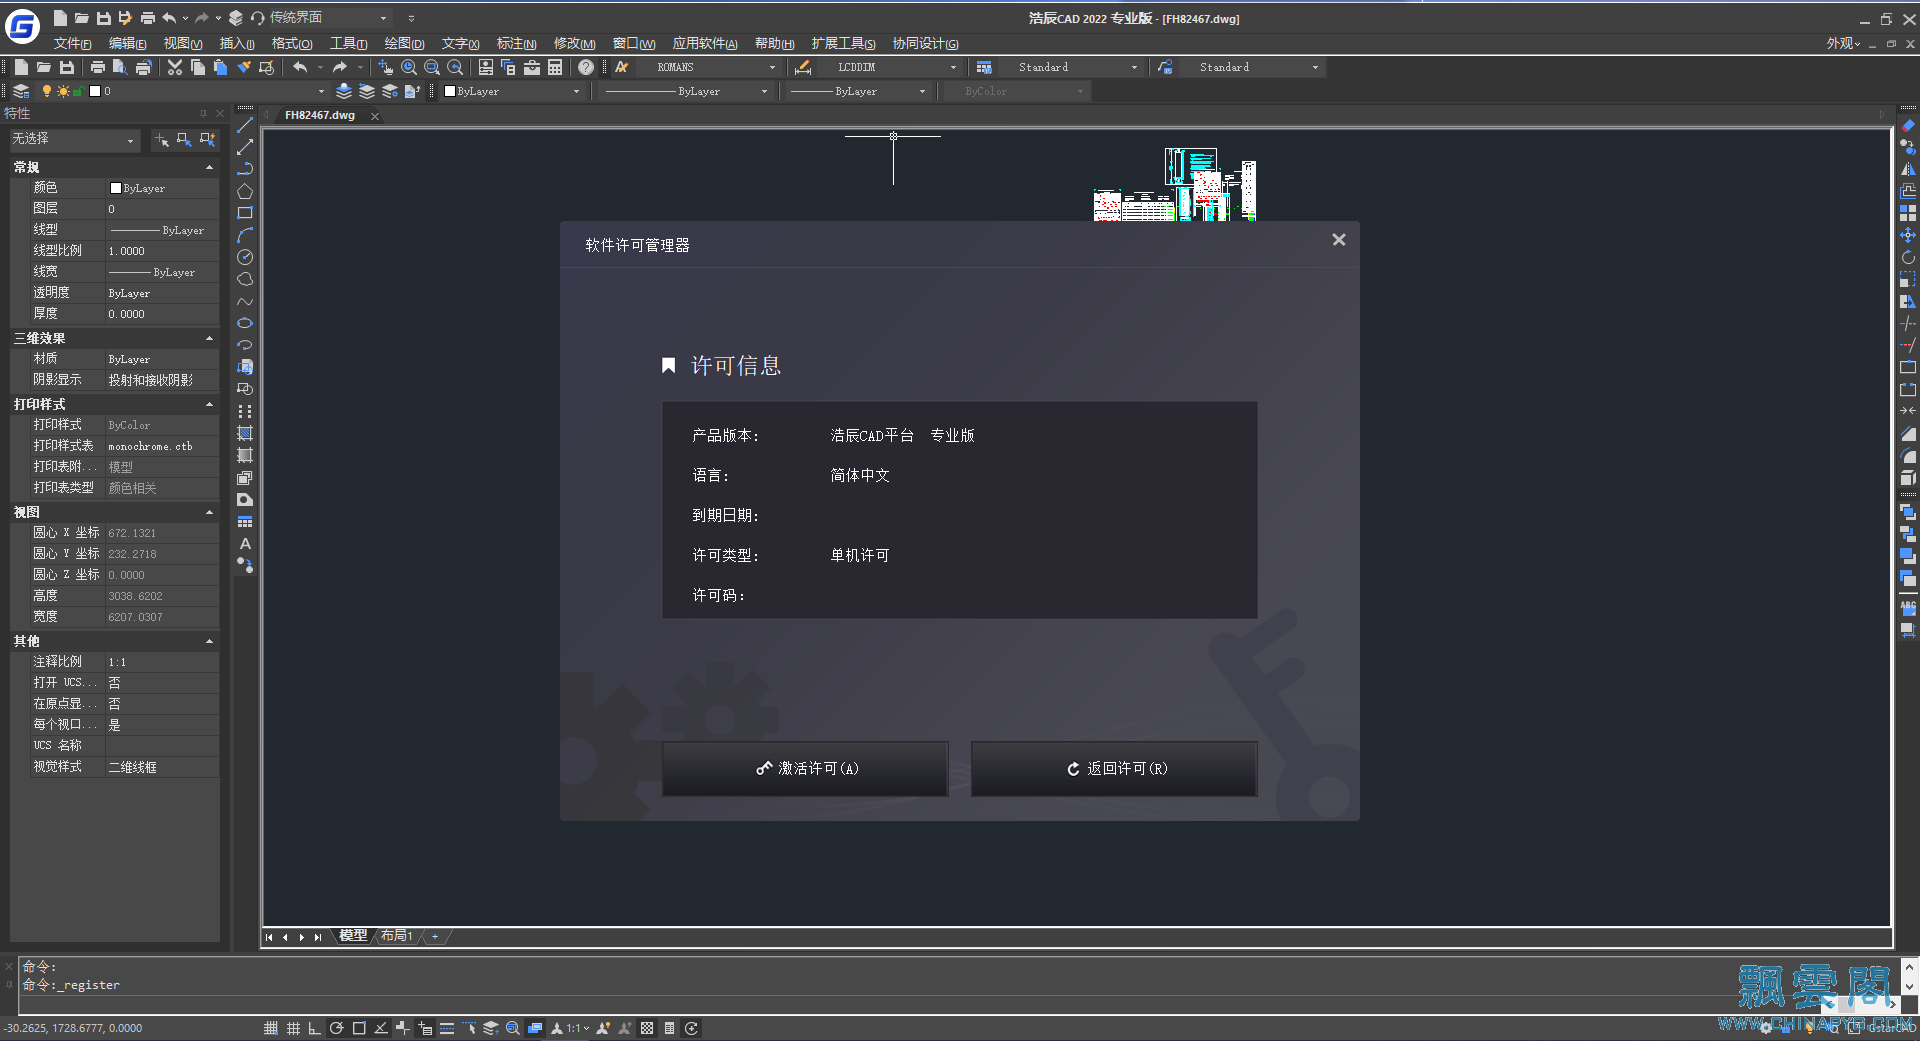Toggle Dynamic Input in status bar

coord(425,1028)
